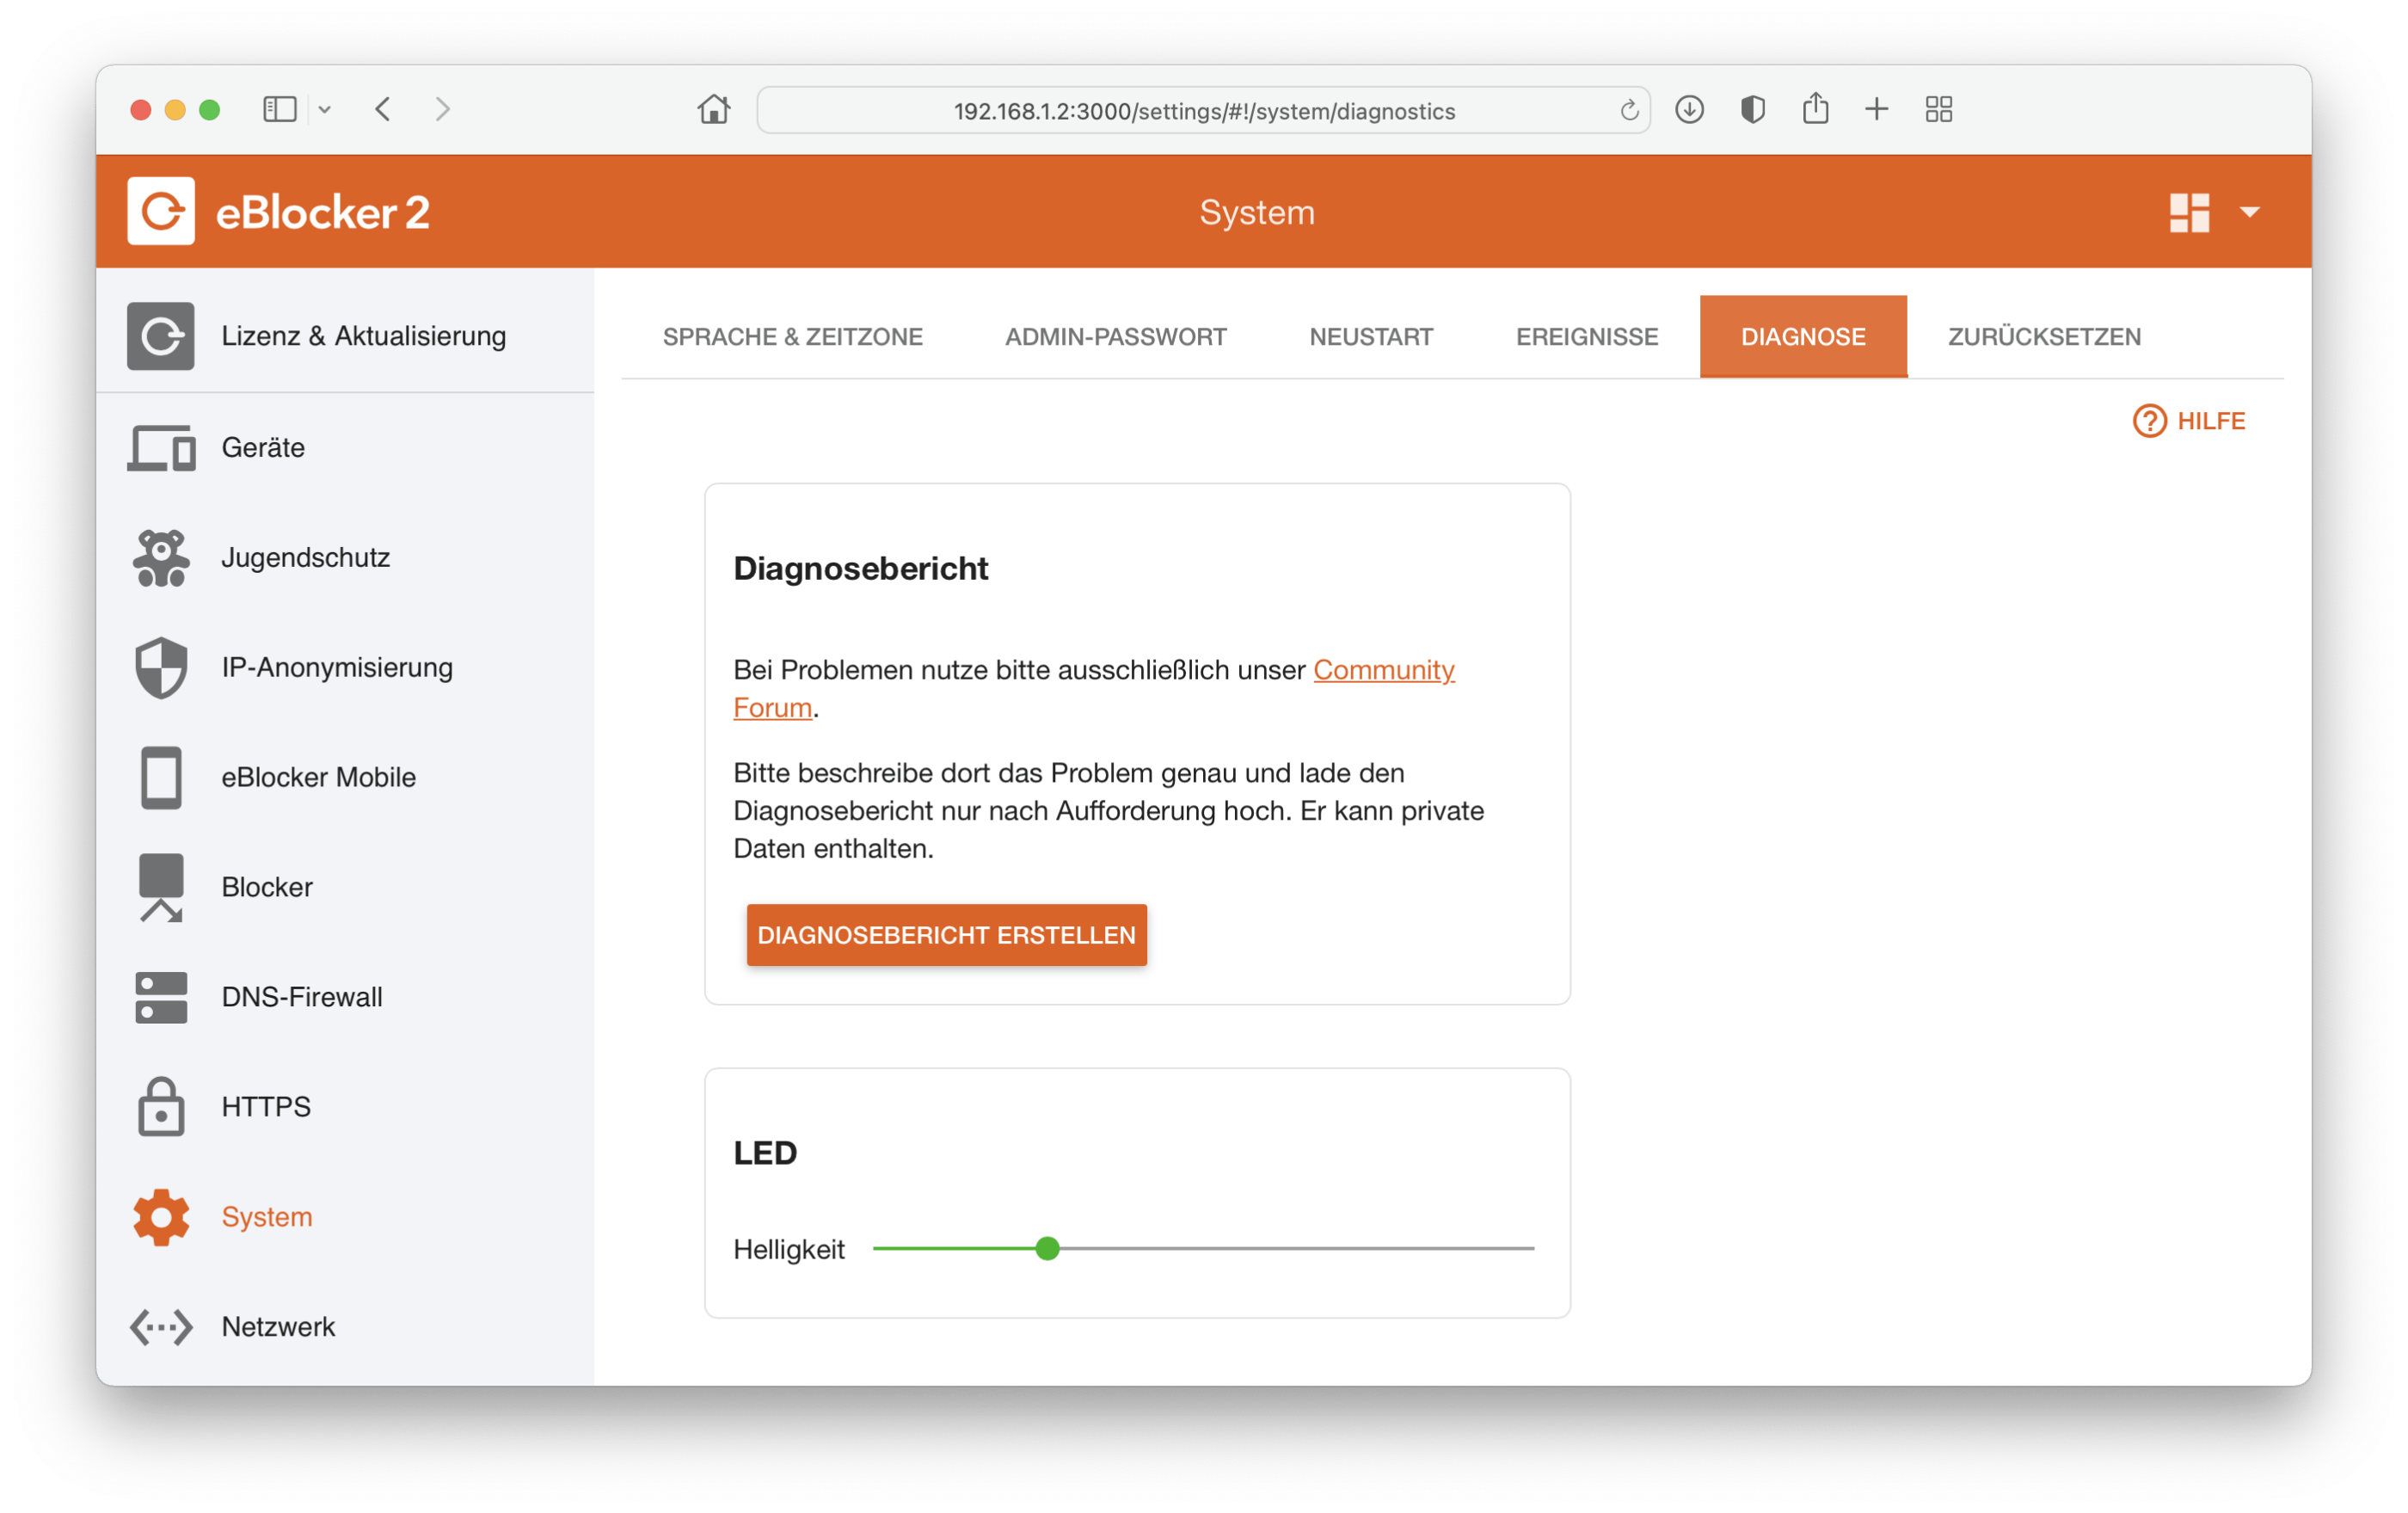The height and width of the screenshot is (1513, 2408).
Task: Click Diagnosebericht erstellen button
Action: tap(946, 935)
